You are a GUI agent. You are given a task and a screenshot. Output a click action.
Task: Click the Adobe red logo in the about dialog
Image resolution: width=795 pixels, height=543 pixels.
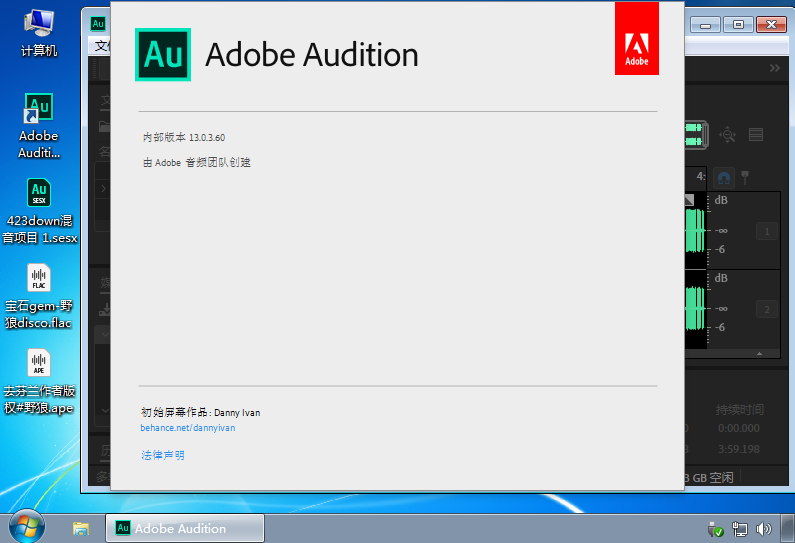637,39
